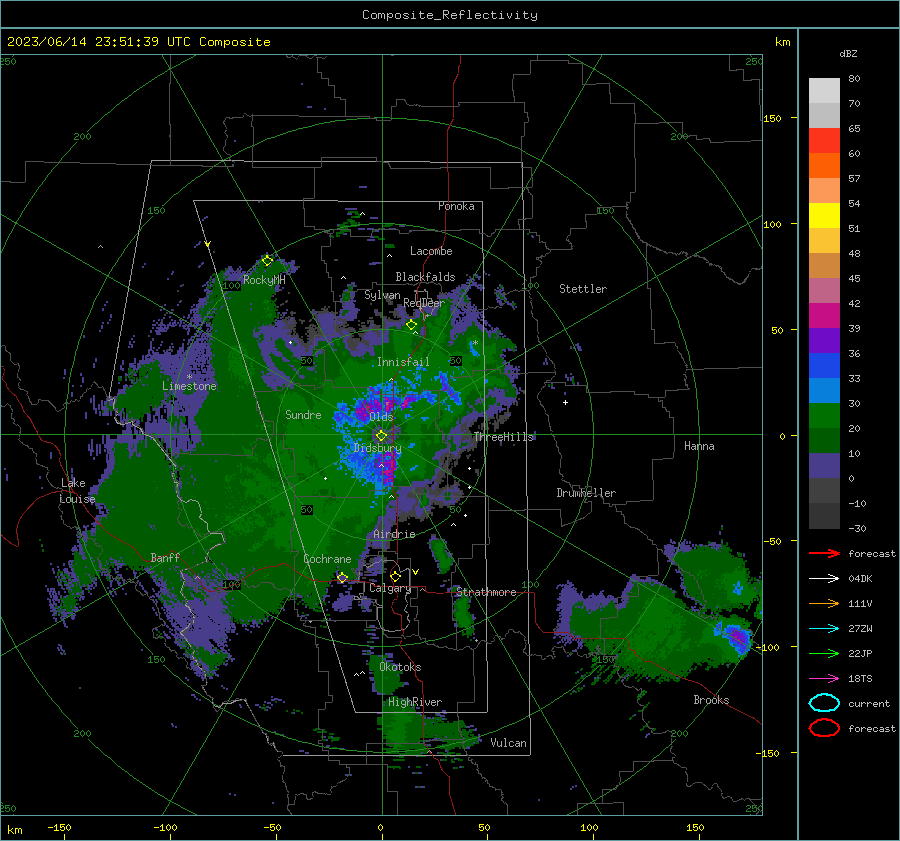Click the red forecast arrow legend icon

[x=824, y=553]
